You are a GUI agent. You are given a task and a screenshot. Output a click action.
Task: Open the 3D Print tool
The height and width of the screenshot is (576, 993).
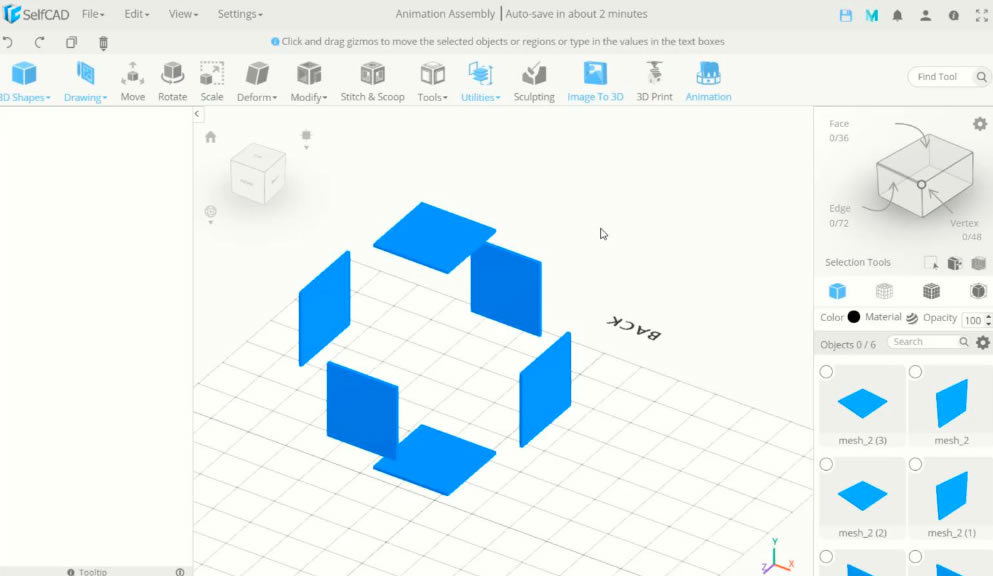click(654, 81)
